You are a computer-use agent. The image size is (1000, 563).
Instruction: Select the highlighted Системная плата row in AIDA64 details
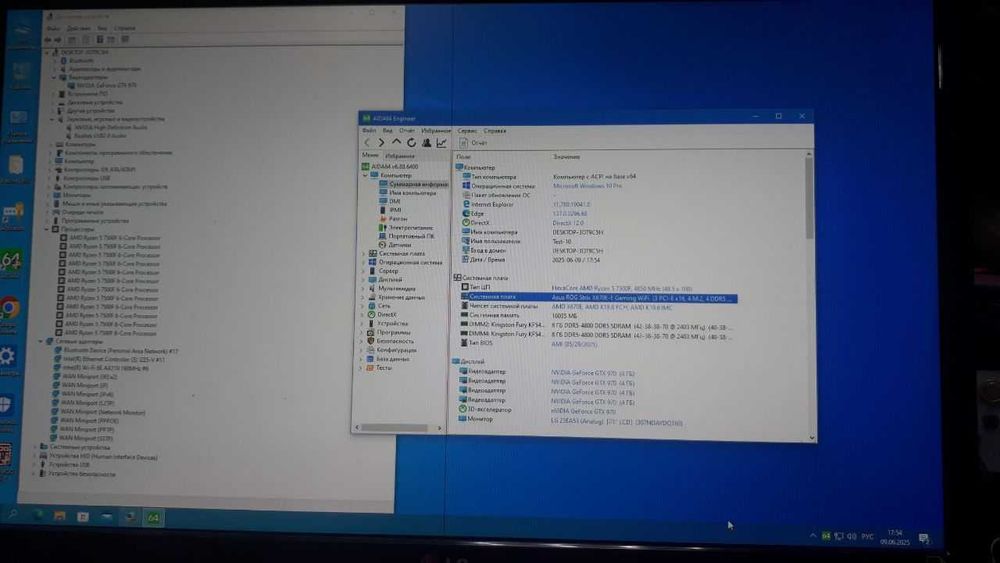(x=599, y=298)
